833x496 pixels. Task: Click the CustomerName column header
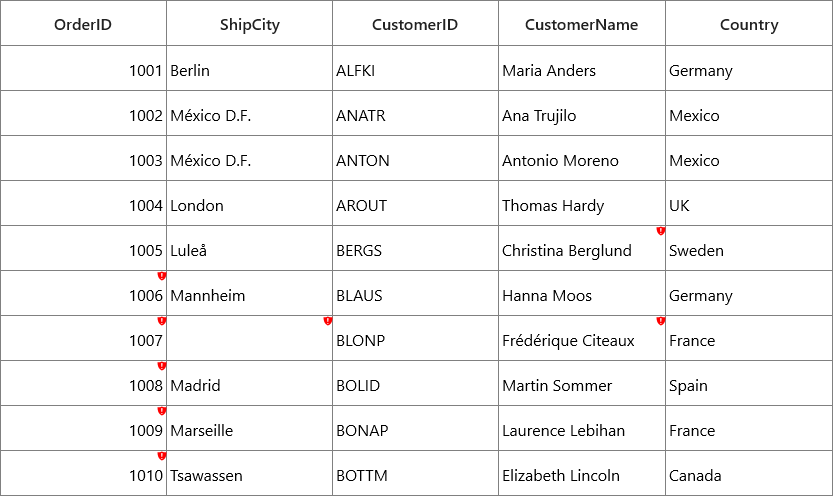(582, 23)
